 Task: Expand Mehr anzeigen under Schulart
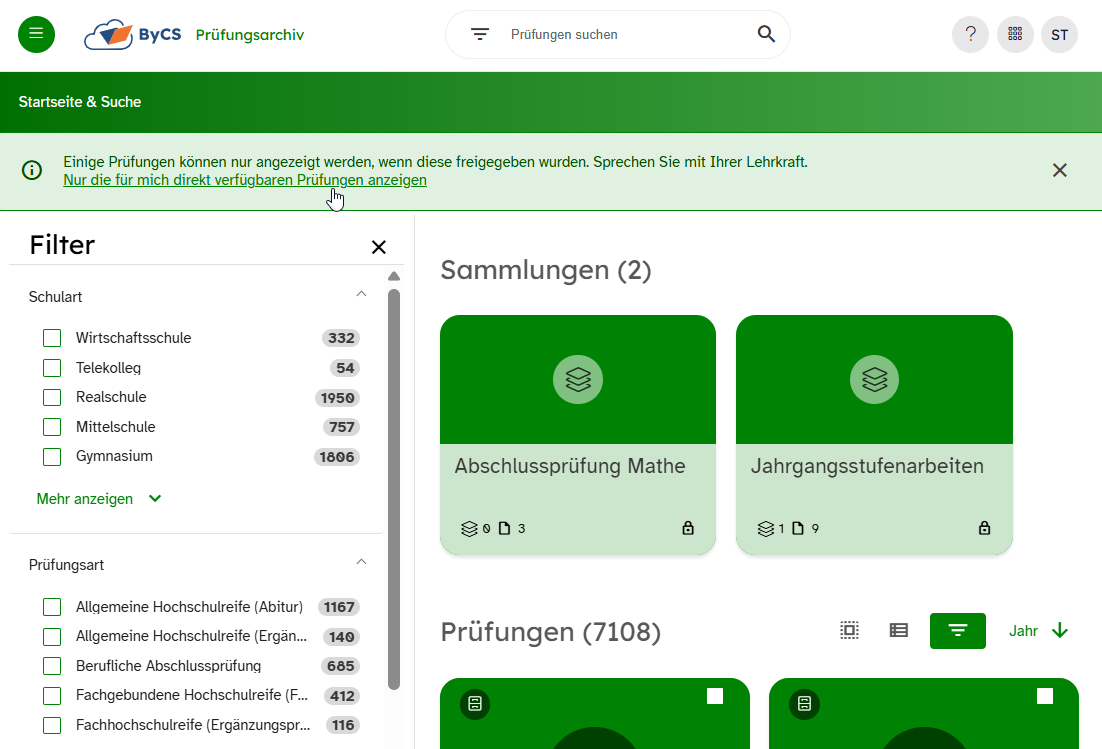99,499
